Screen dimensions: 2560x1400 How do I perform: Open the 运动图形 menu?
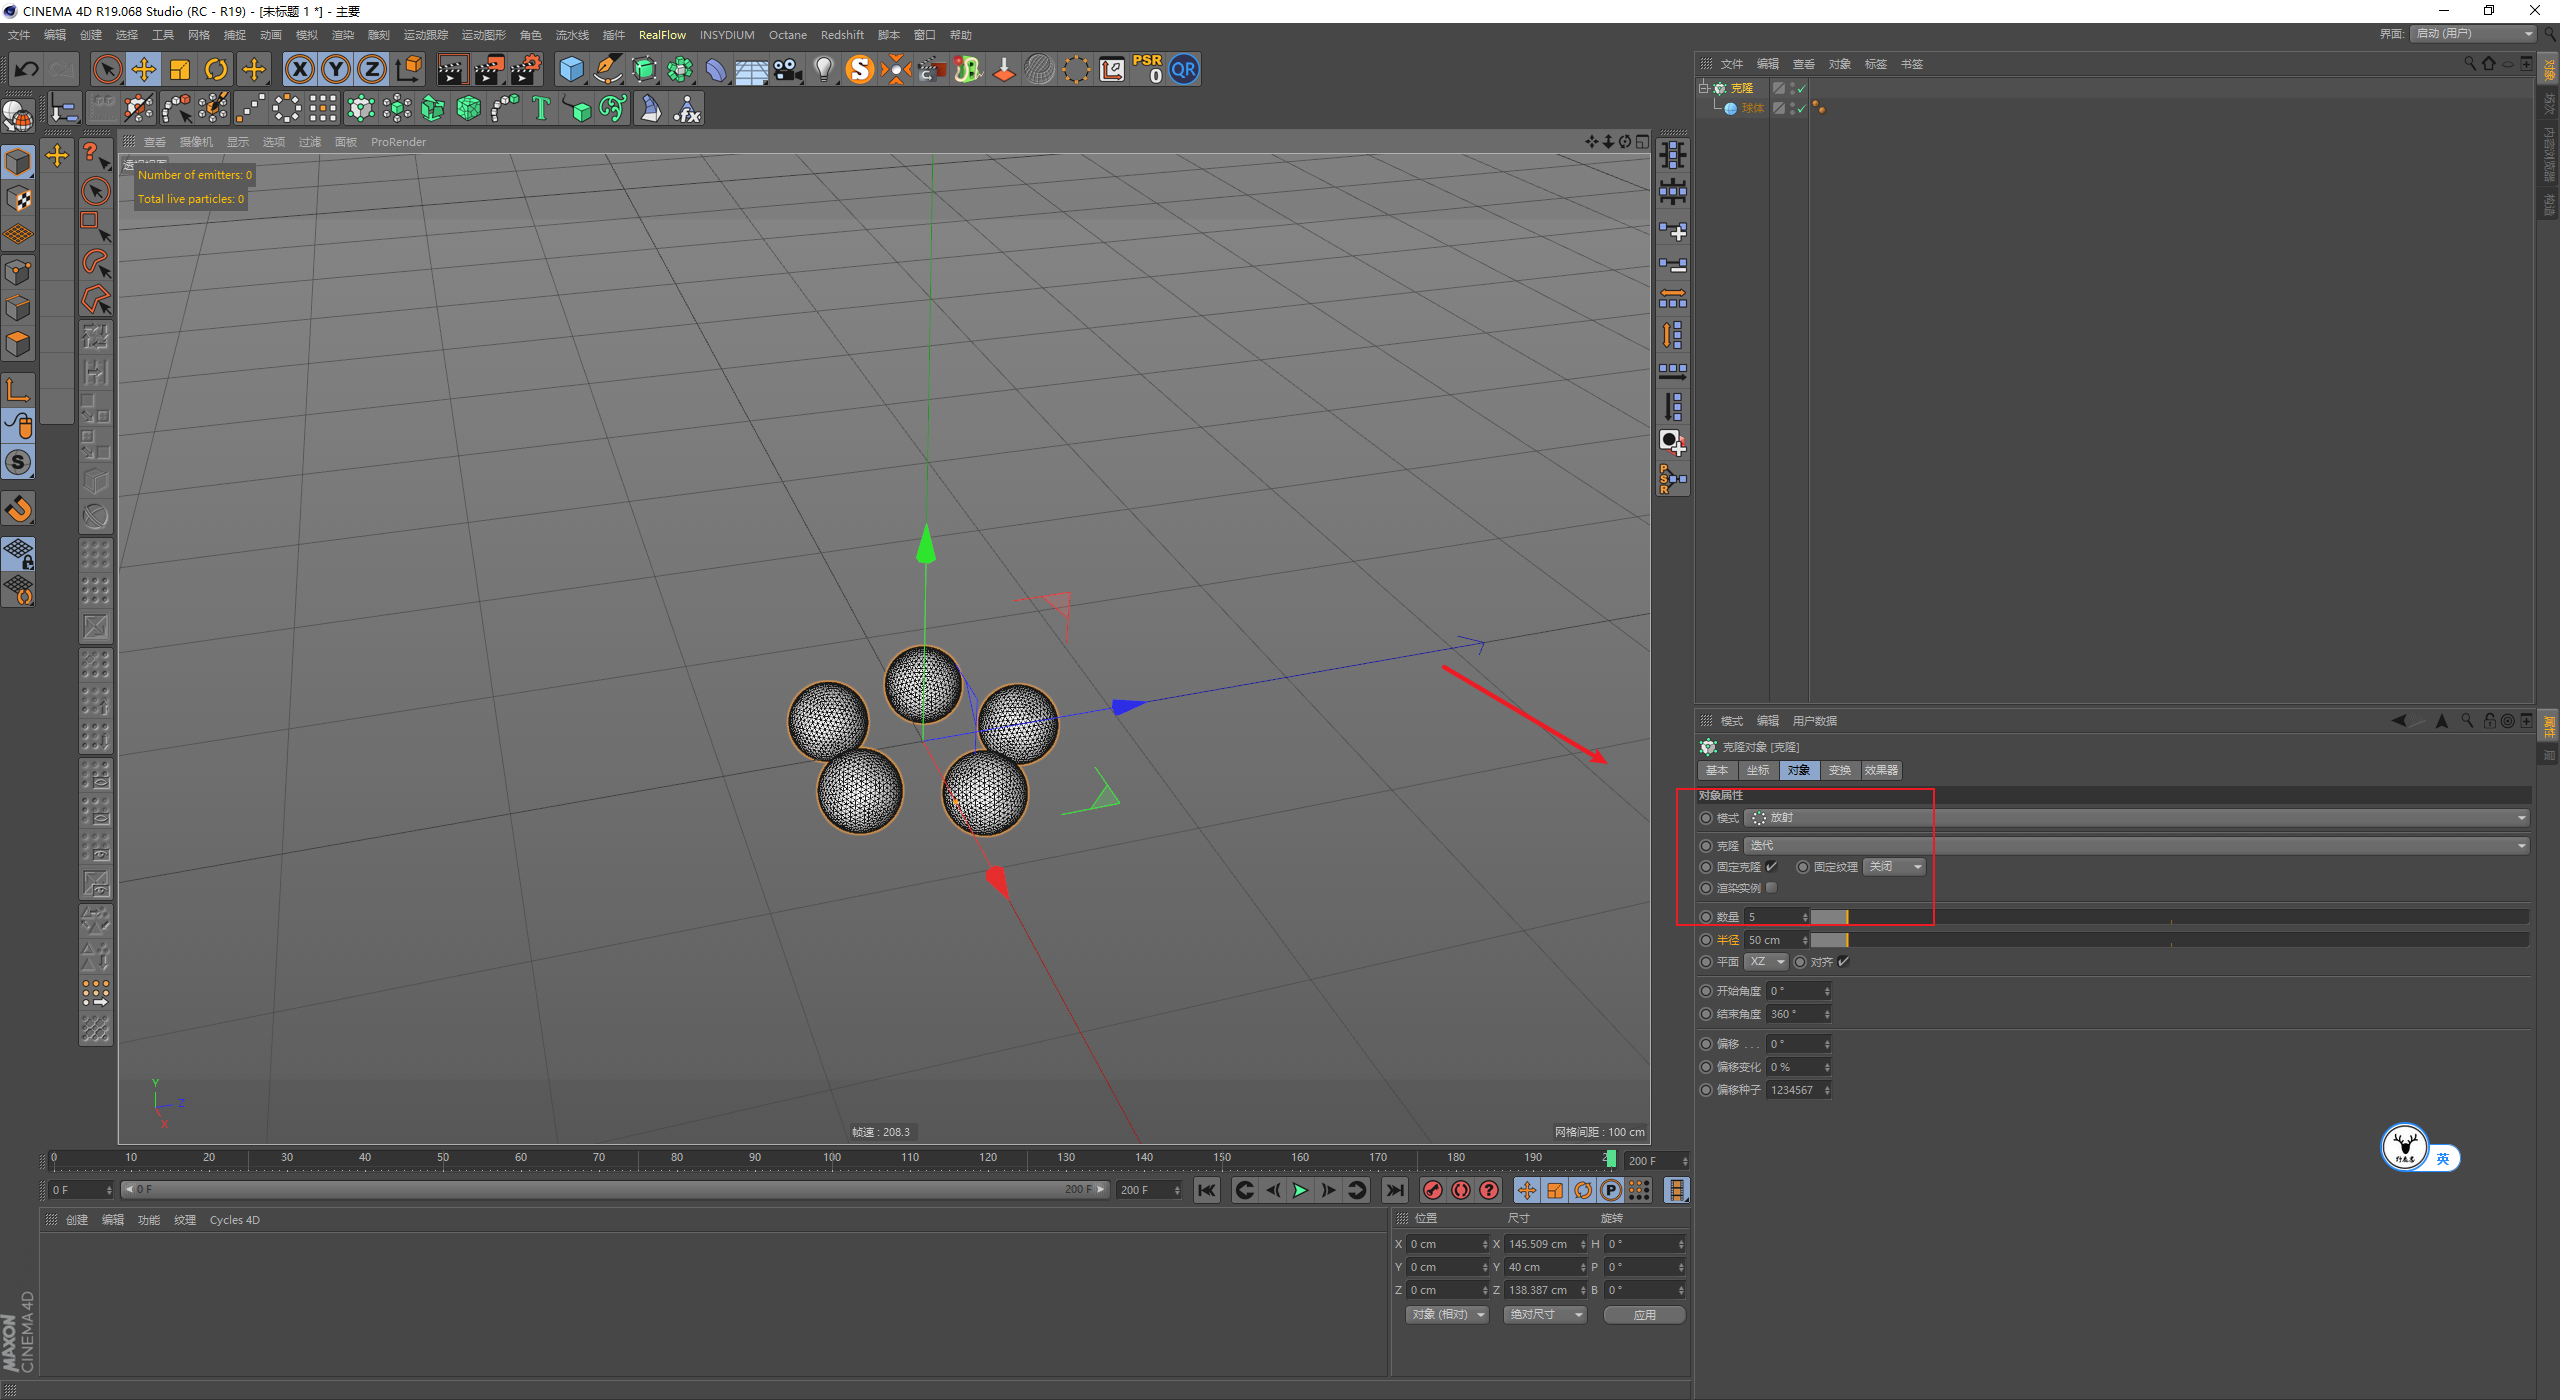click(484, 35)
